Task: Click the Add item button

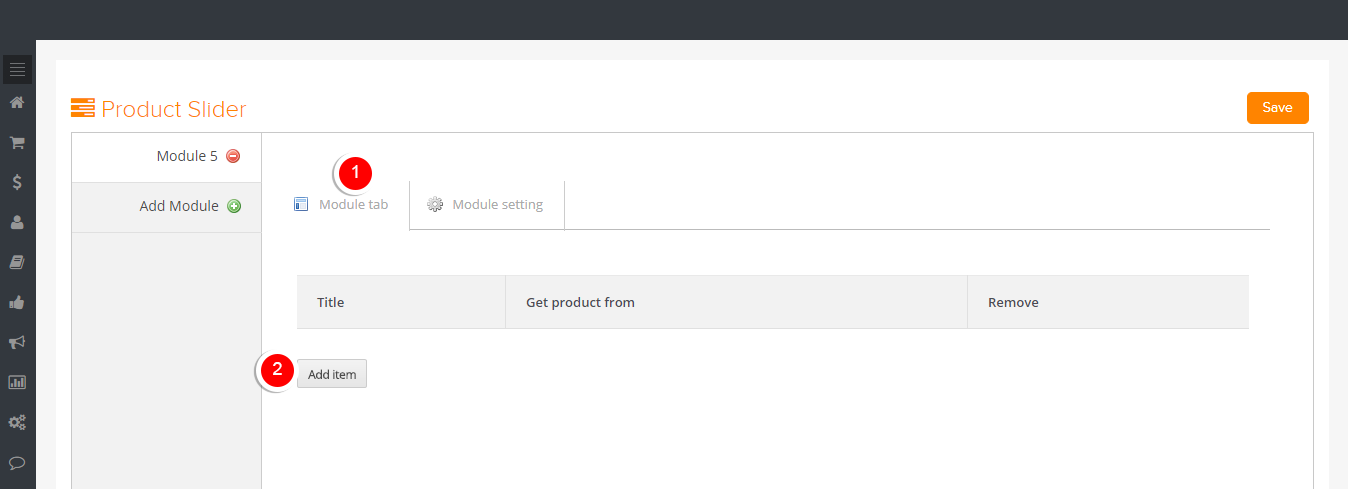Action: (332, 374)
